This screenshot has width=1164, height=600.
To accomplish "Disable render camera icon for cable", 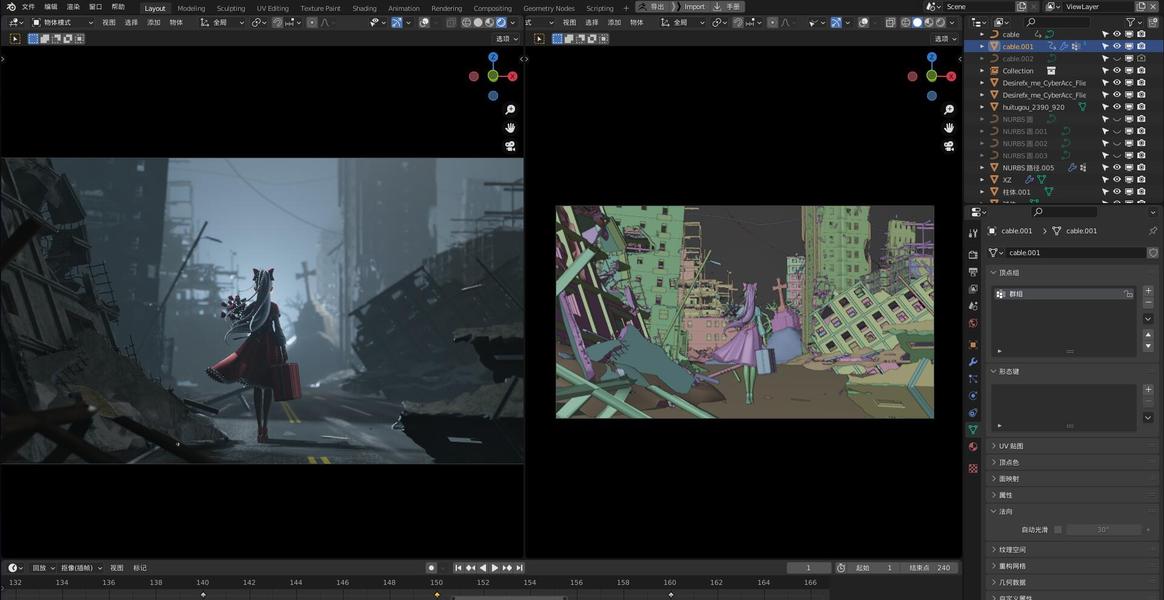I will point(1141,34).
